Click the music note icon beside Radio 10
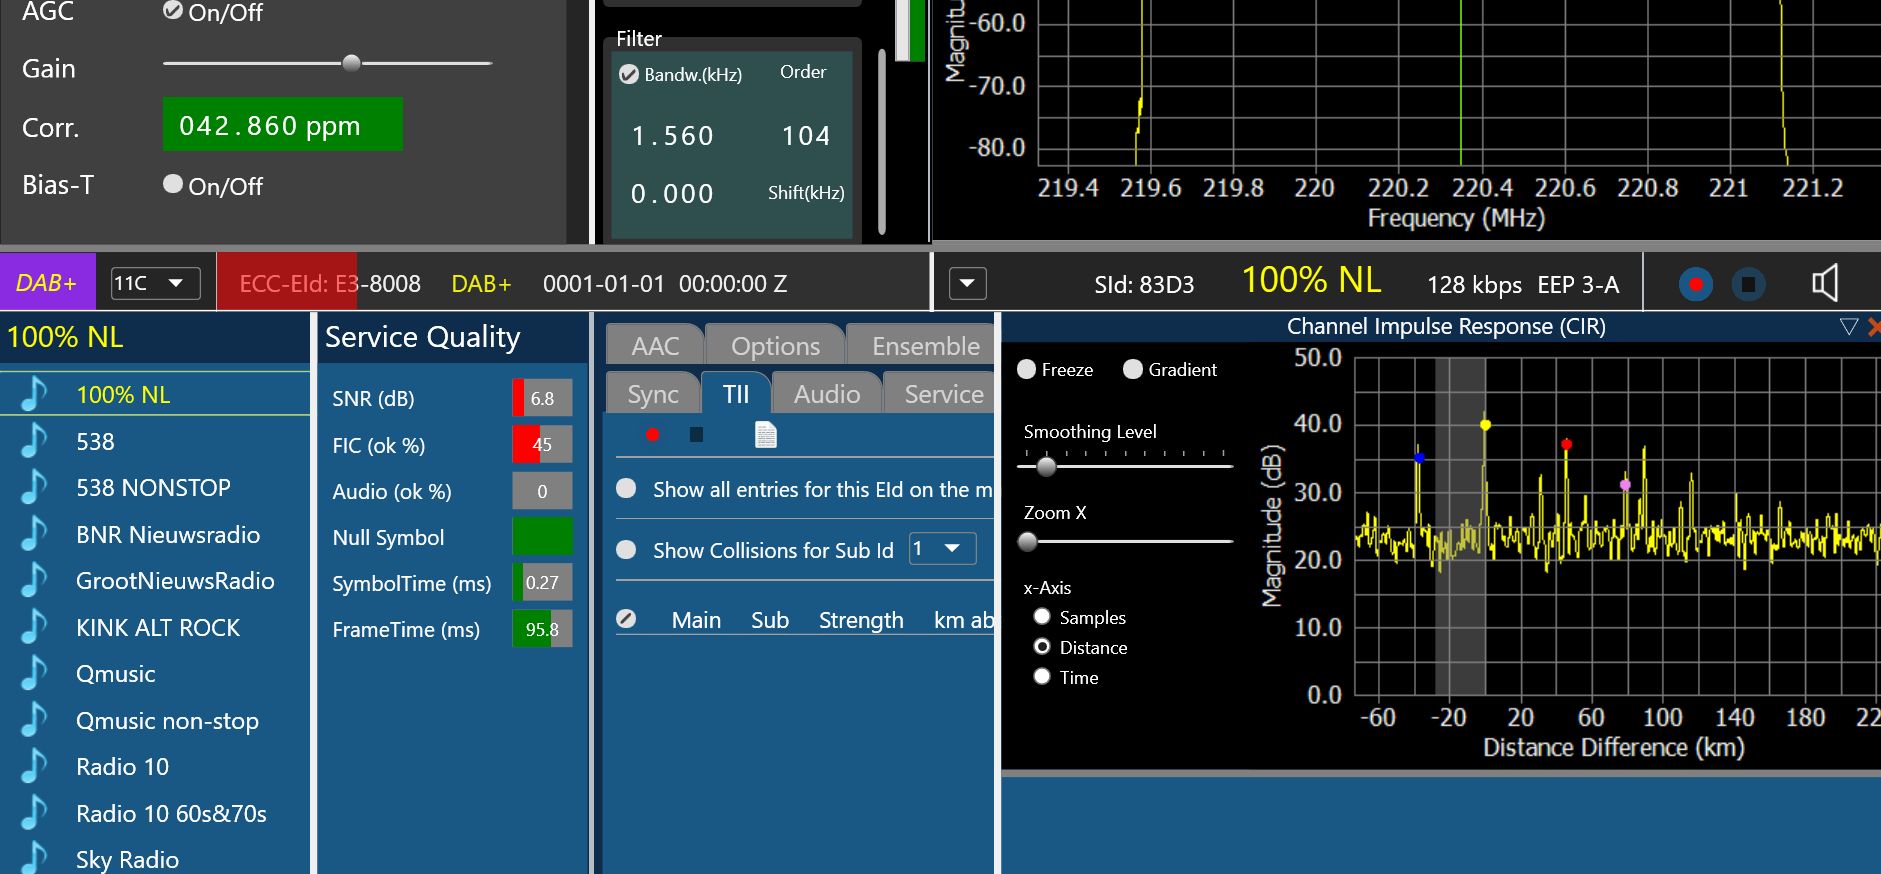The height and width of the screenshot is (874, 1881). pos(34,767)
